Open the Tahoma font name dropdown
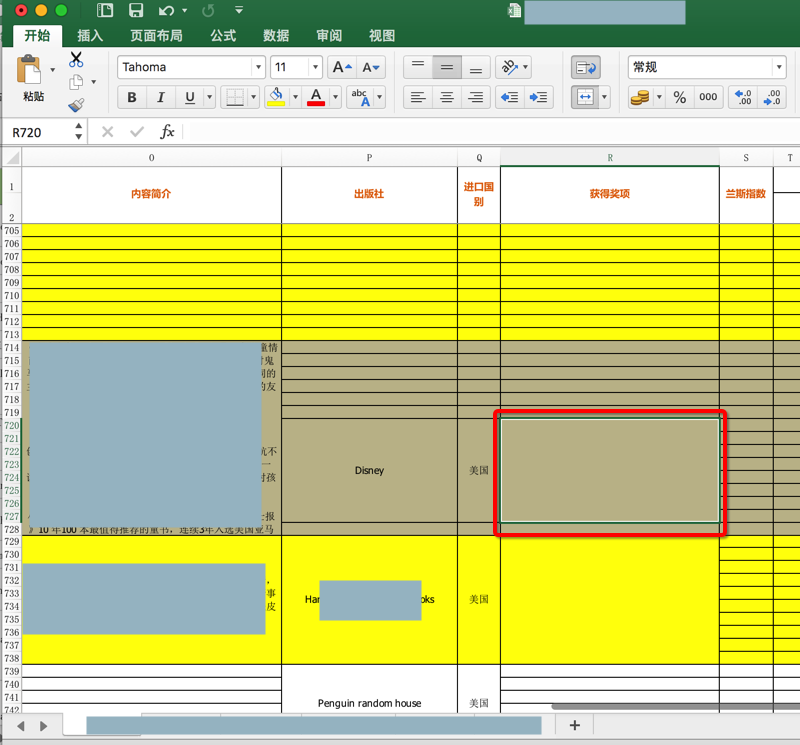 pos(257,68)
